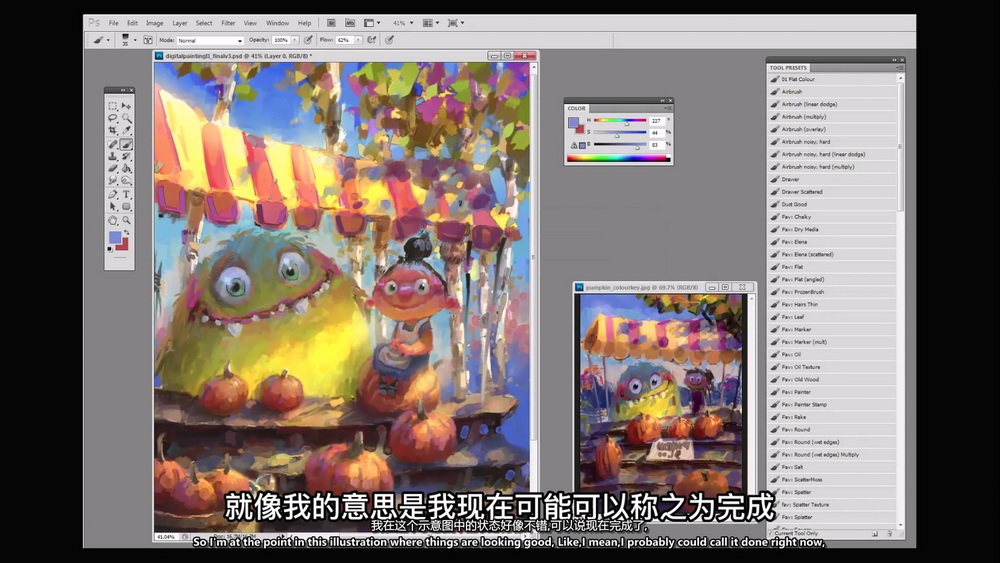1000x563 pixels.
Task: Swap foreground and background colors
Action: [x=126, y=232]
